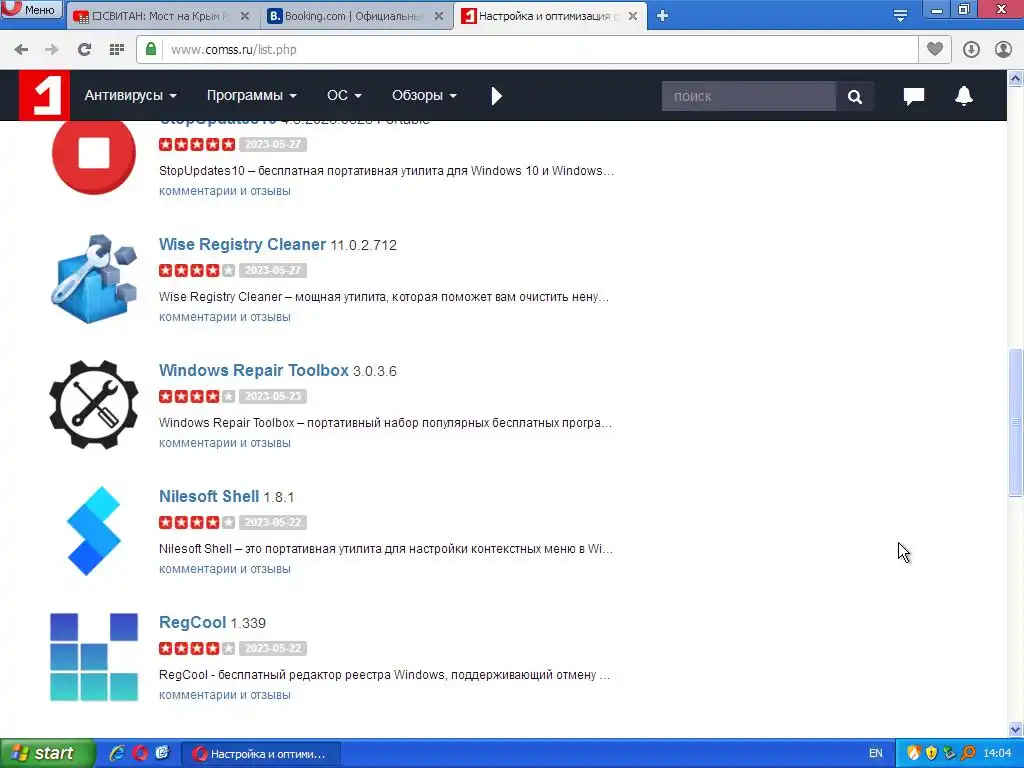Expand the Обзоры dropdown menu
The width and height of the screenshot is (1024, 768).
pos(424,95)
